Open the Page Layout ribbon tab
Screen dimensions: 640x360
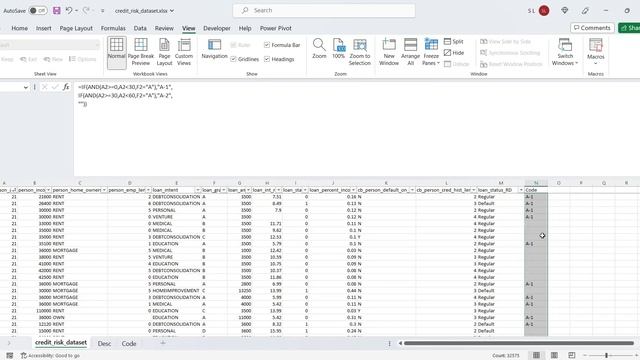tap(76, 28)
